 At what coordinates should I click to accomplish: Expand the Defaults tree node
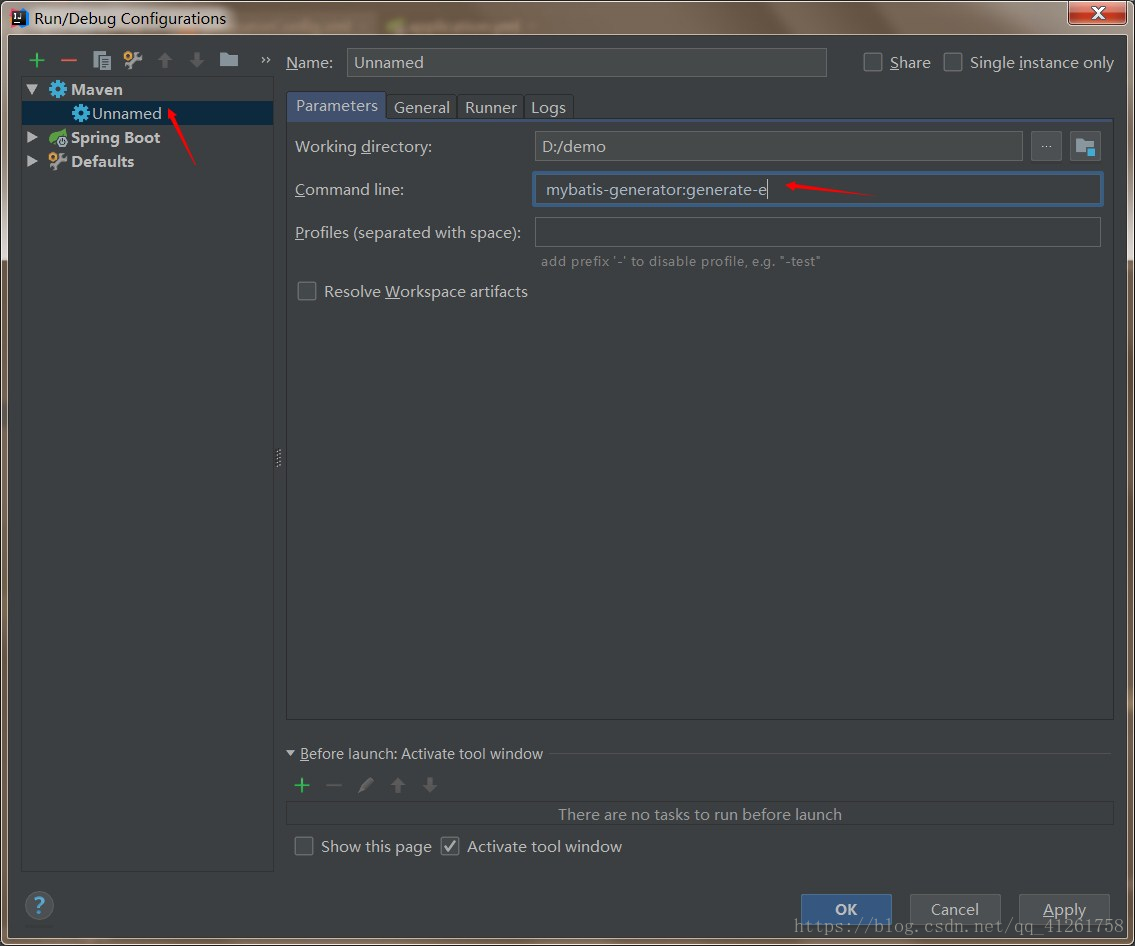[32, 161]
